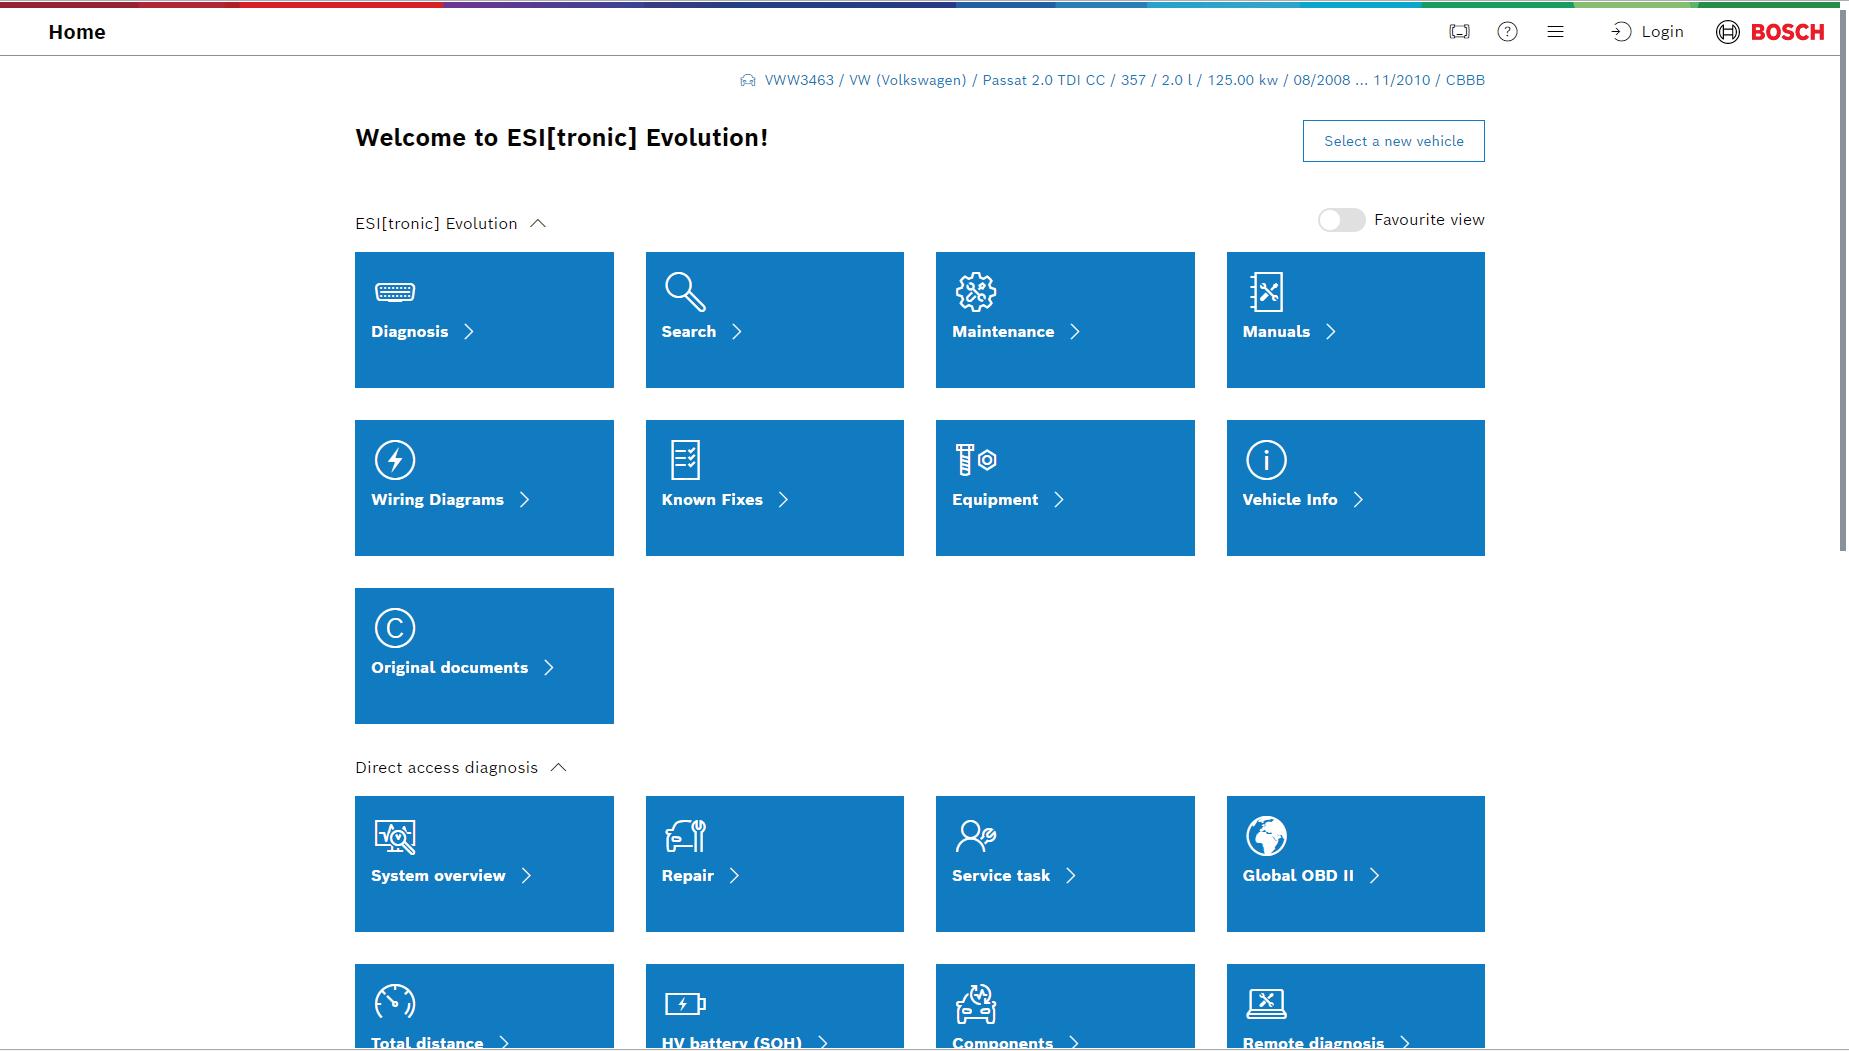Click the Known Fixes checklist icon
Viewport: 1849px width, 1051px height.
pyautogui.click(x=685, y=460)
